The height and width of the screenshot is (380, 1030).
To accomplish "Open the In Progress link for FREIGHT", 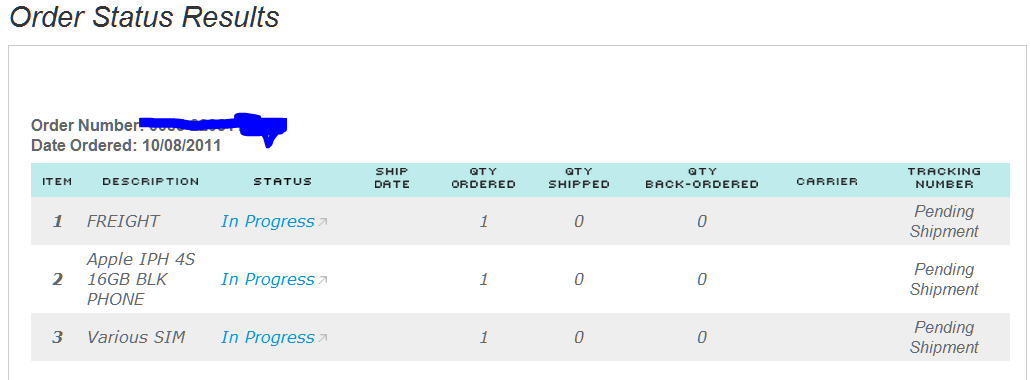I will coord(268,222).
